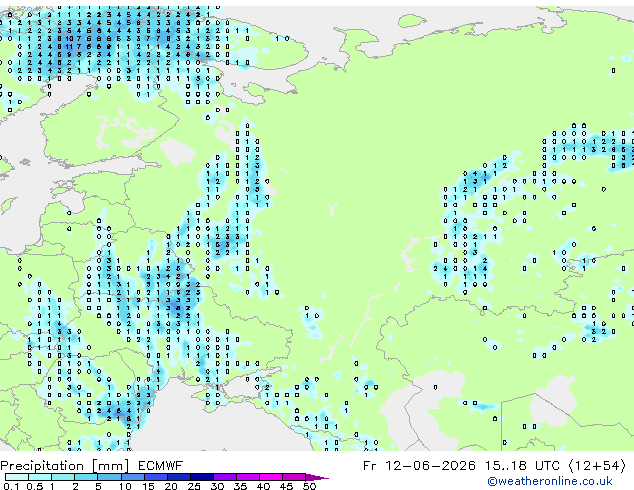
Task: Click the 45–50 mm magenta legend swatch
Action: click(x=294, y=477)
